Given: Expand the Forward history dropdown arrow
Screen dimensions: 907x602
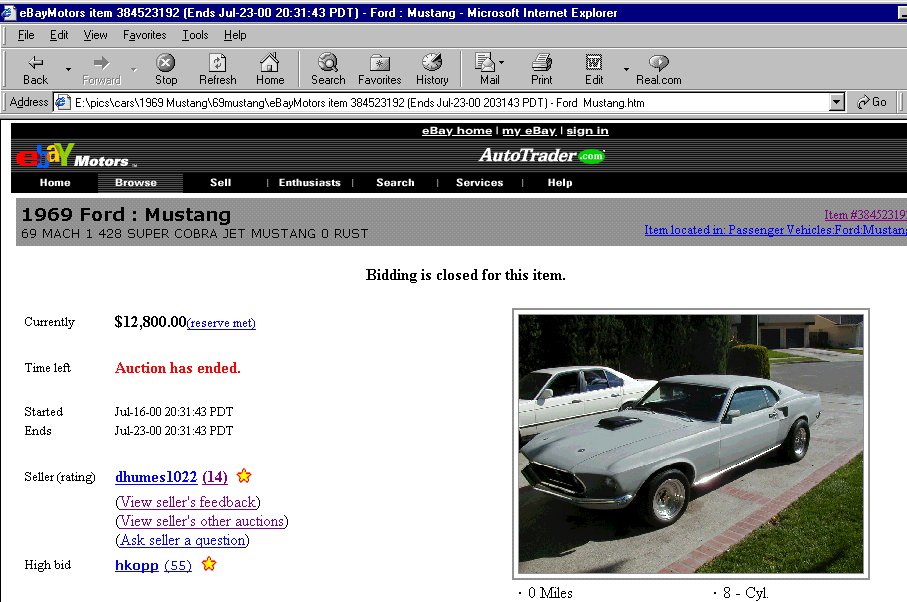Looking at the screenshot, I should 134,69.
